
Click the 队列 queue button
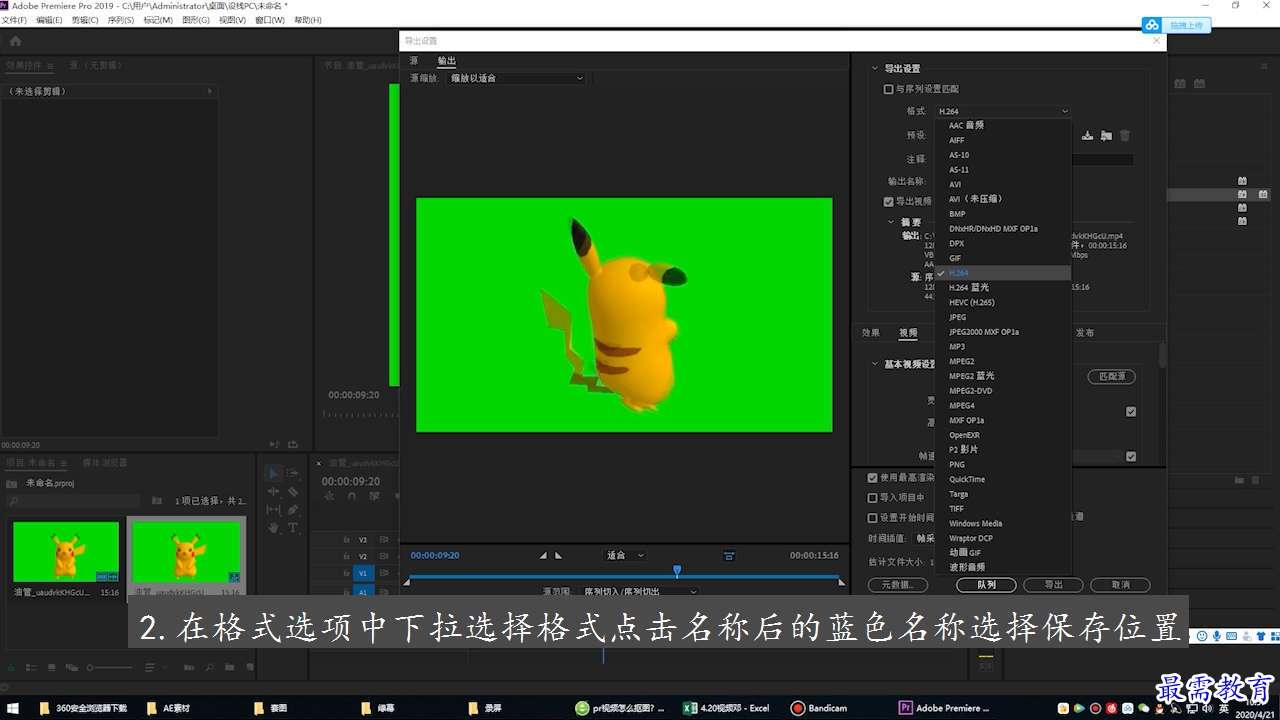pos(986,585)
